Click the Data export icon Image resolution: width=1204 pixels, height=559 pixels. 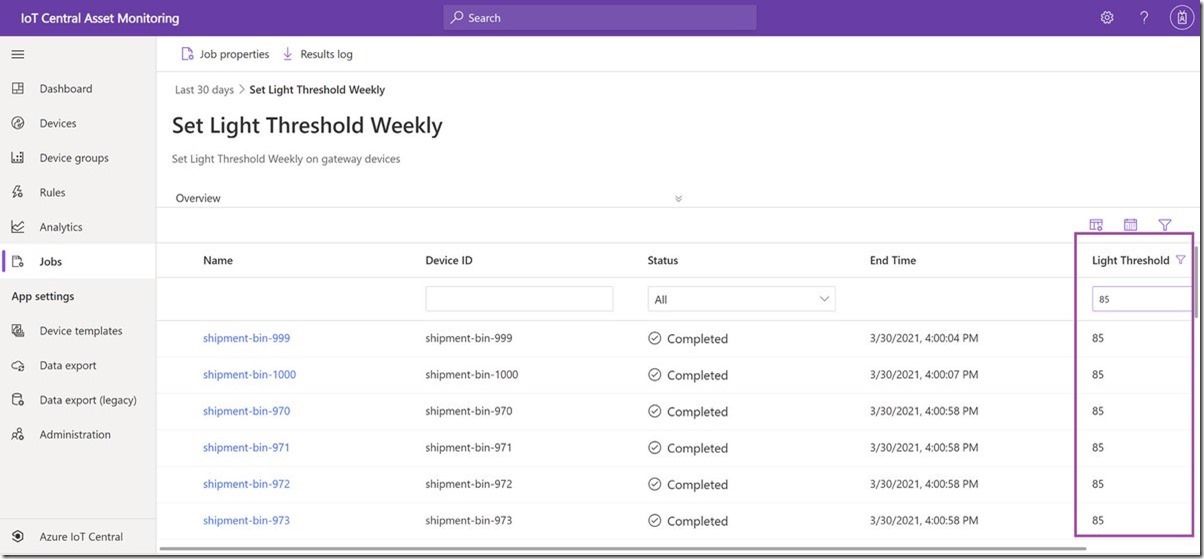click(17, 365)
